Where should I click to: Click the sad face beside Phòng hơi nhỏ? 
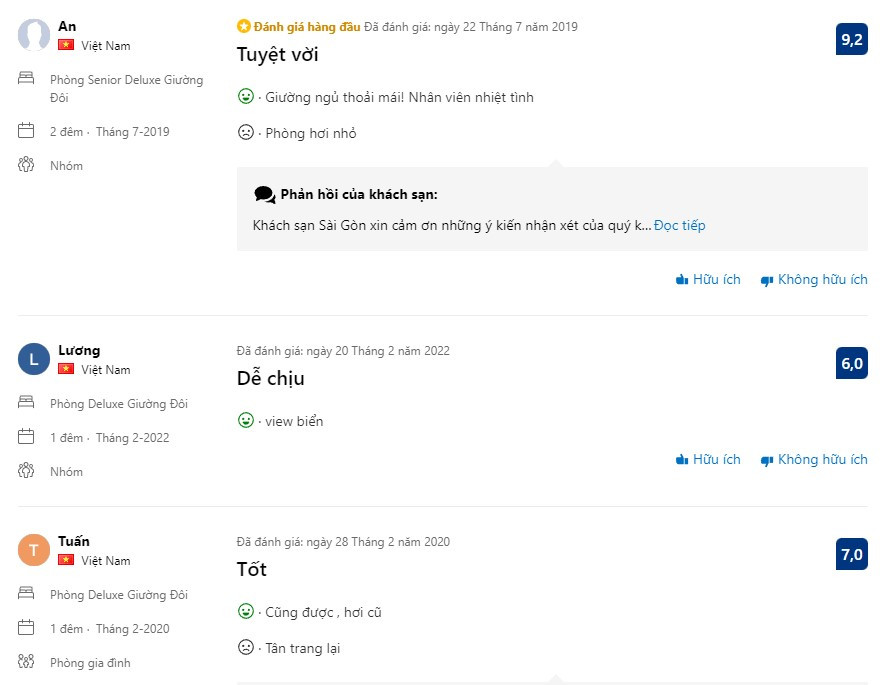tap(245, 133)
